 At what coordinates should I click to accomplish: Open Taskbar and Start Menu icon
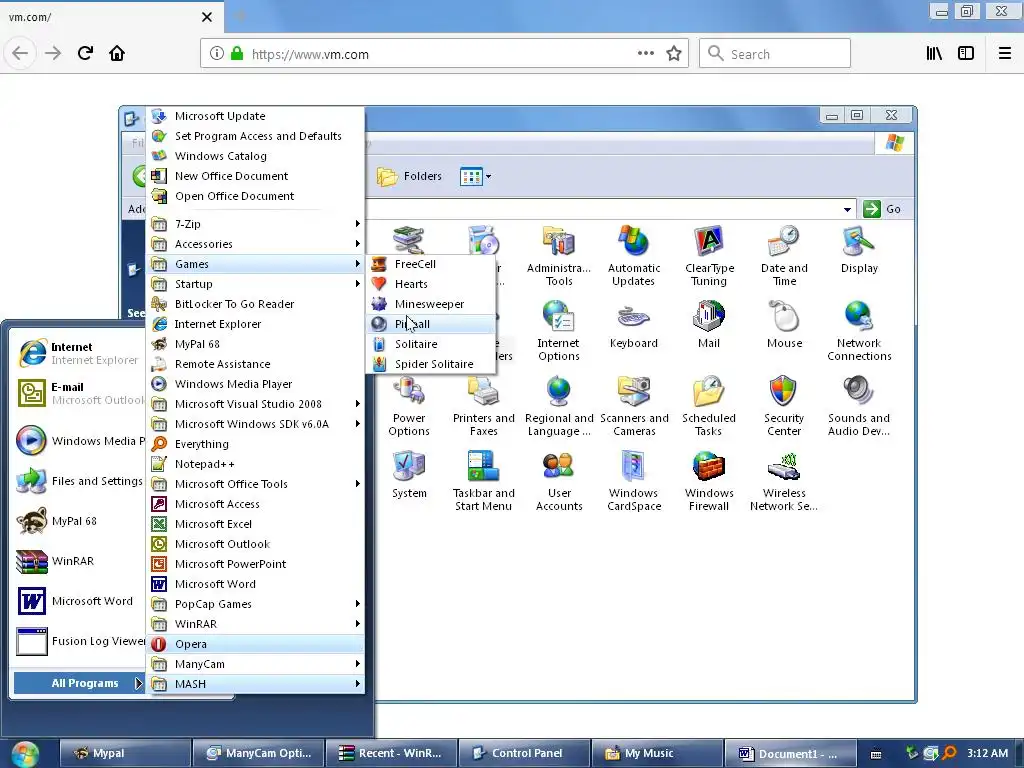pyautogui.click(x=484, y=481)
